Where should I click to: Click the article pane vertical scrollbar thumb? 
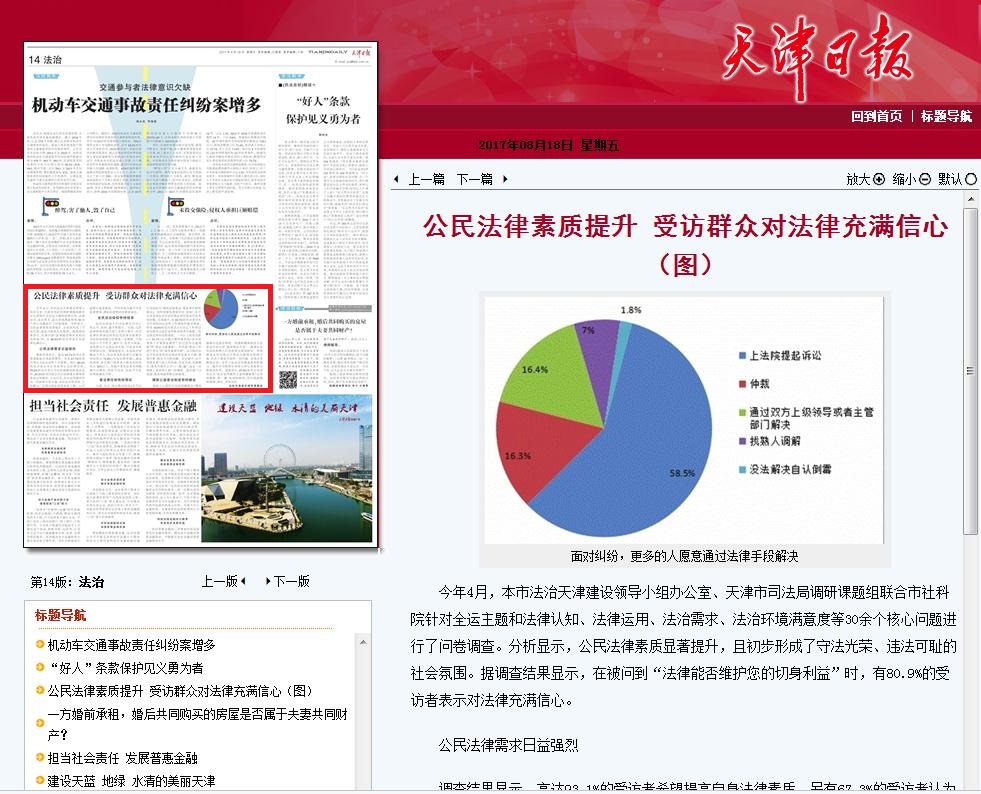tap(970, 371)
